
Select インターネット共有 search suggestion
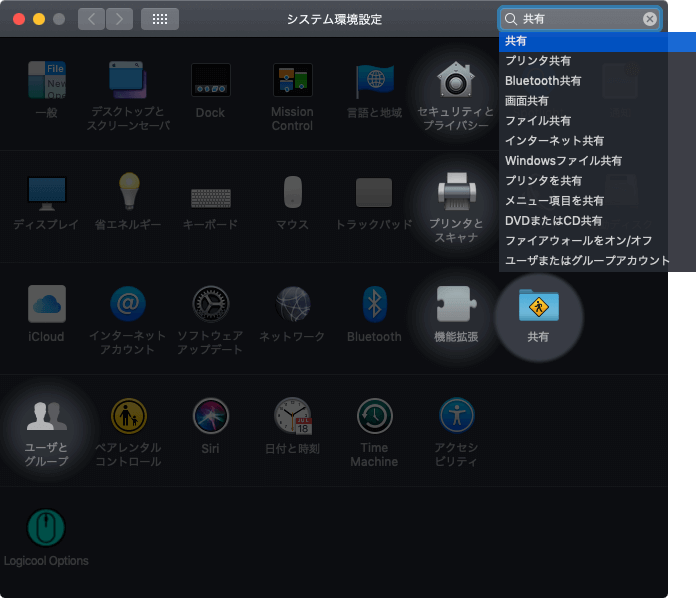click(x=597, y=141)
